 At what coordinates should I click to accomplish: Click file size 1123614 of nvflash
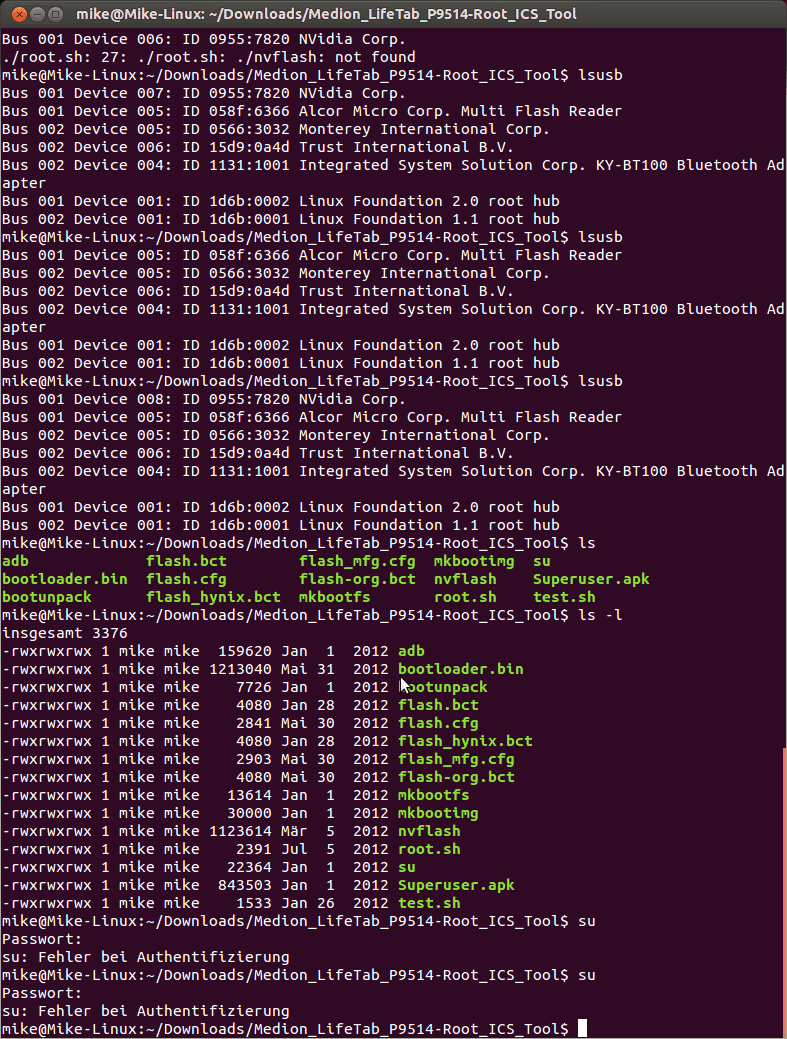tap(240, 831)
